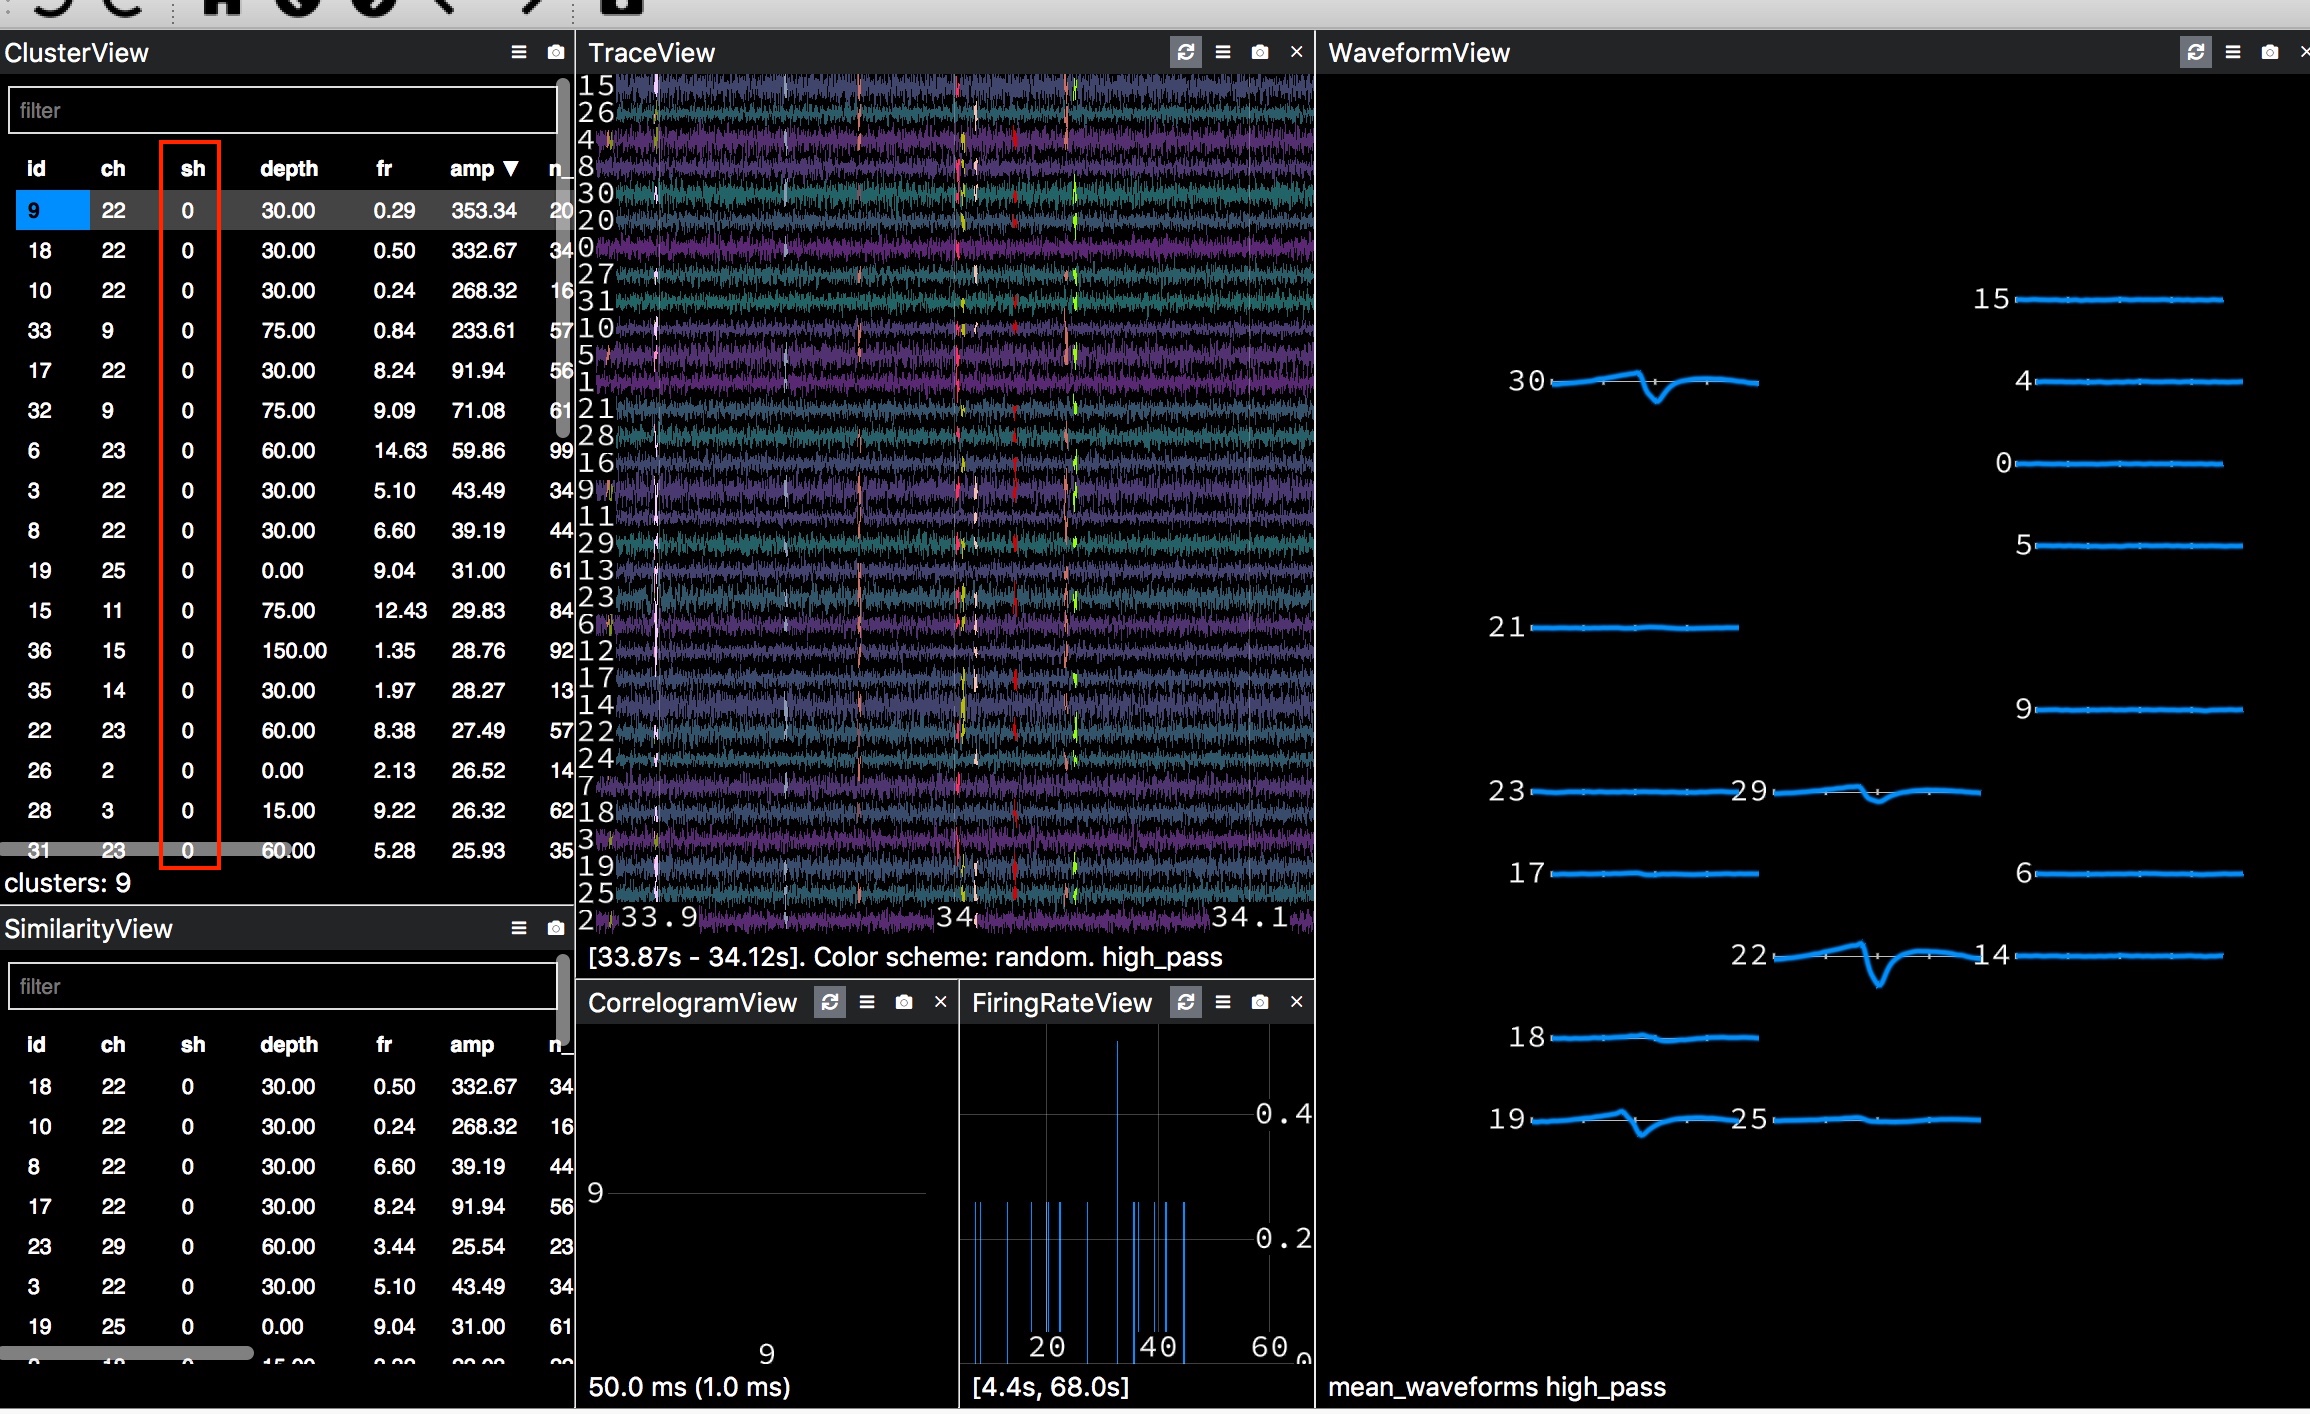Sort ClusterView by amp column
The height and width of the screenshot is (1414, 2310).
point(472,169)
